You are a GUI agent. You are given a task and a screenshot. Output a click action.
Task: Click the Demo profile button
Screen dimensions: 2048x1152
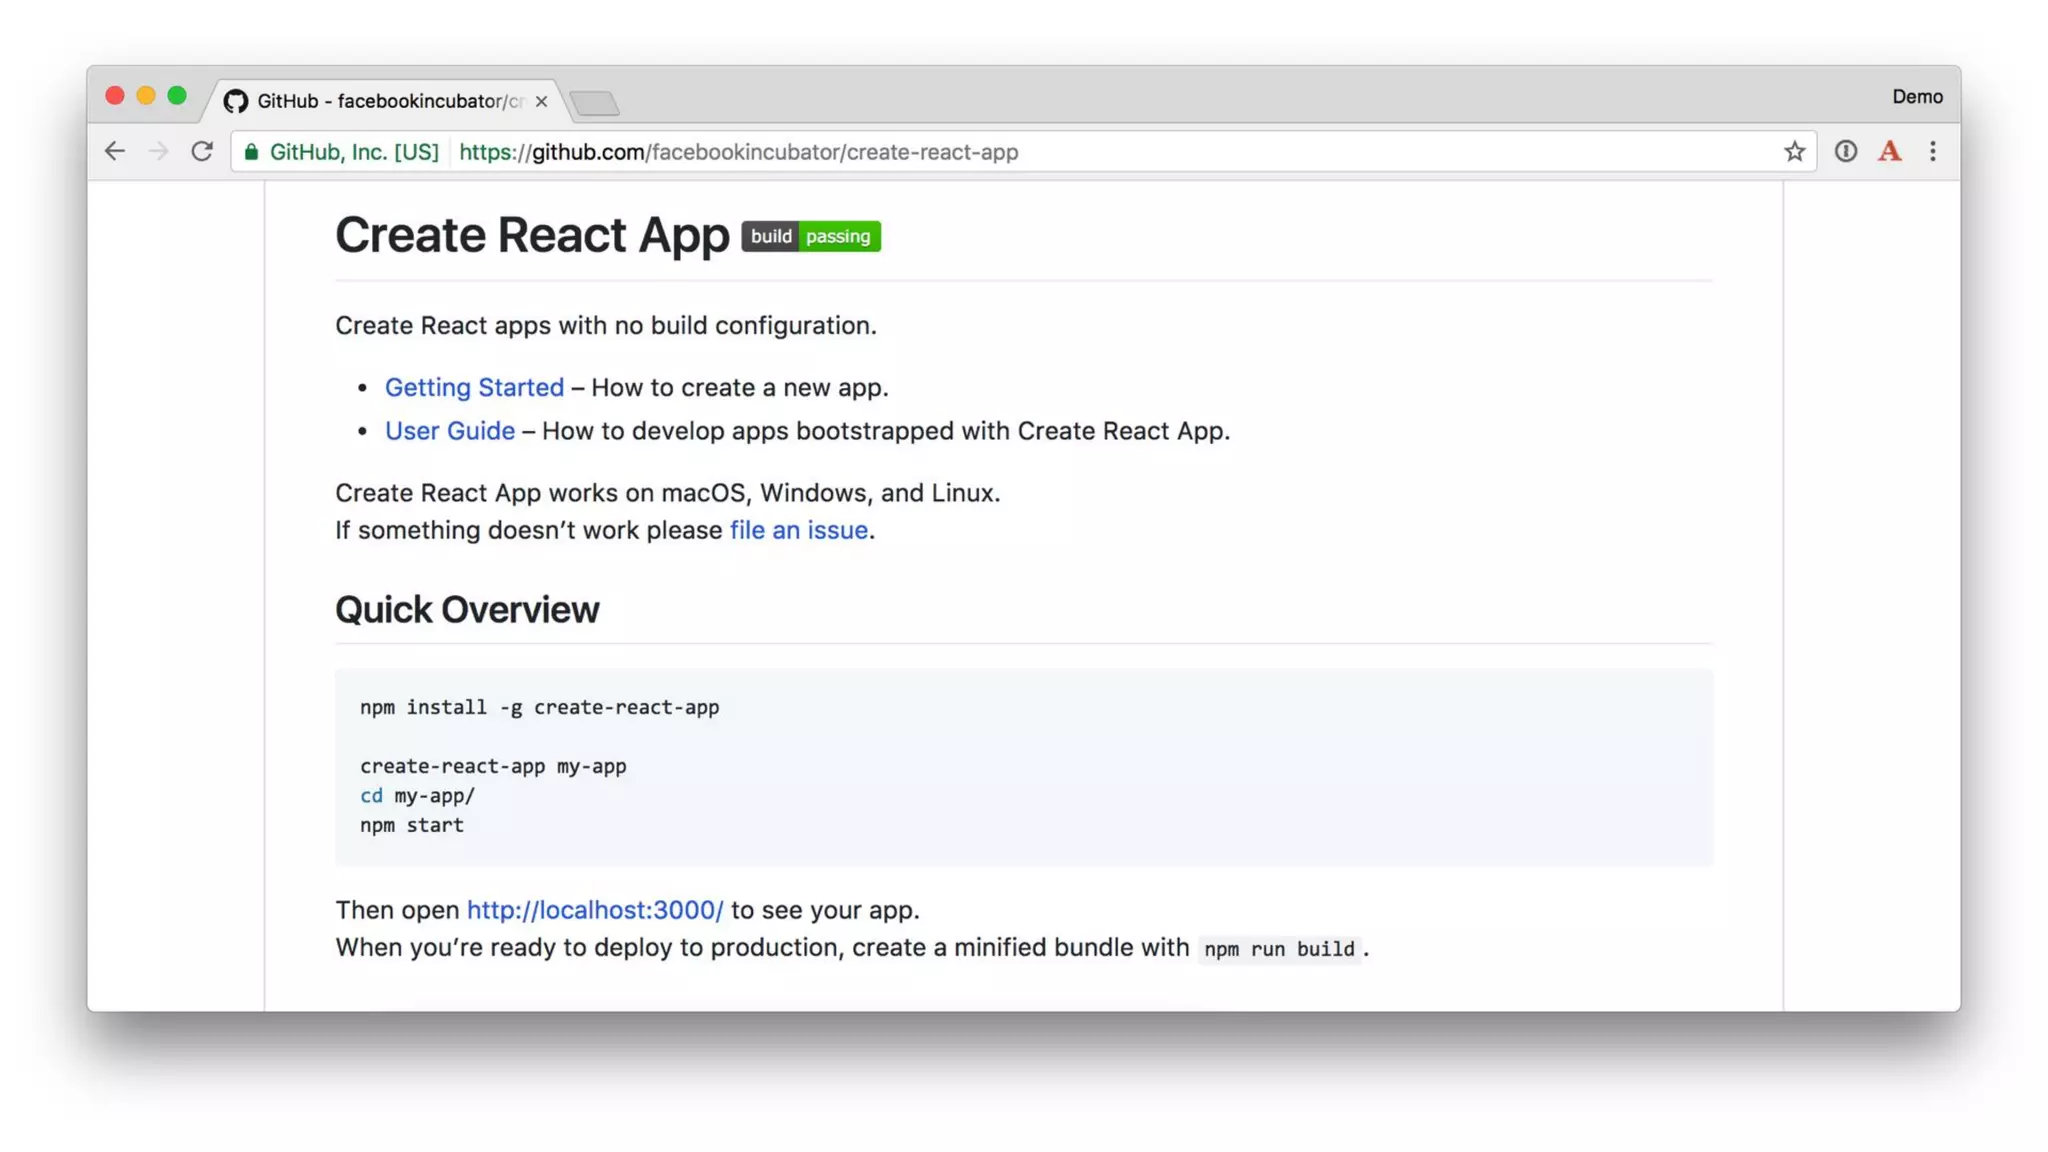(x=1916, y=97)
